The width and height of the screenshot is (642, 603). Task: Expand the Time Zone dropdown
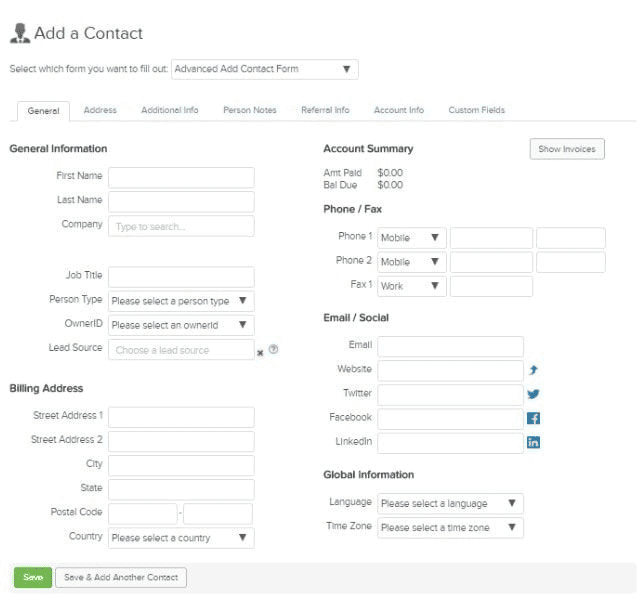450,527
